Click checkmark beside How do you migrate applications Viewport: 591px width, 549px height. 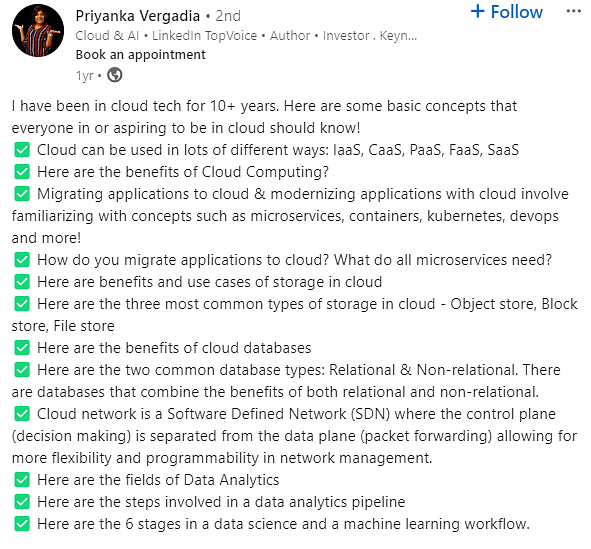point(22,260)
